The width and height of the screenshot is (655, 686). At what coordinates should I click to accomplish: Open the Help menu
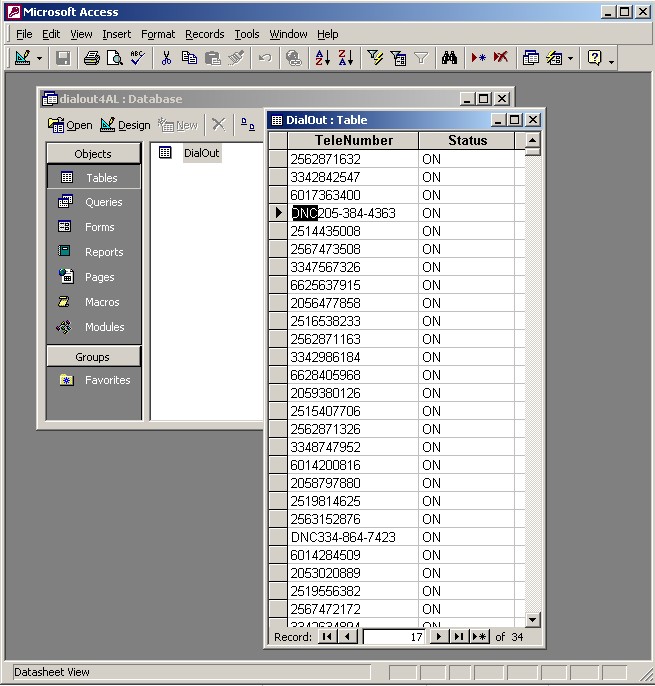(x=328, y=34)
